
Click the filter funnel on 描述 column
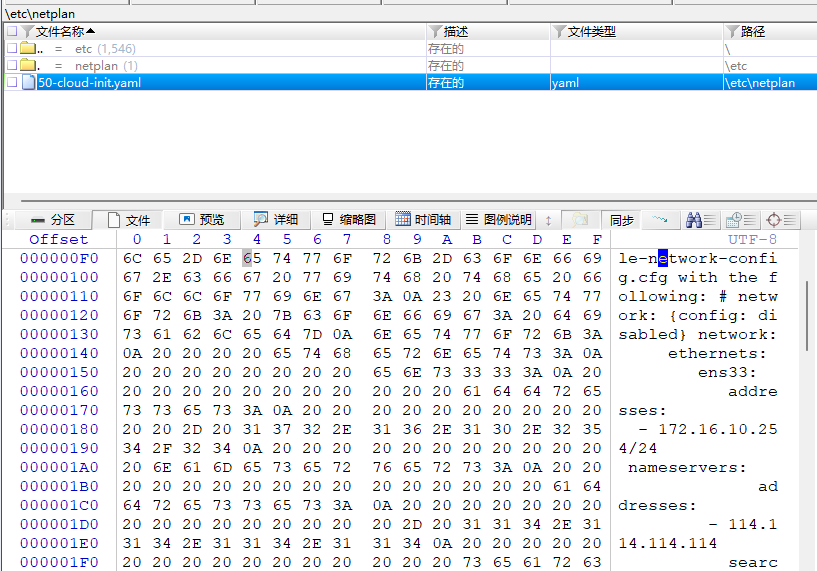click(436, 32)
